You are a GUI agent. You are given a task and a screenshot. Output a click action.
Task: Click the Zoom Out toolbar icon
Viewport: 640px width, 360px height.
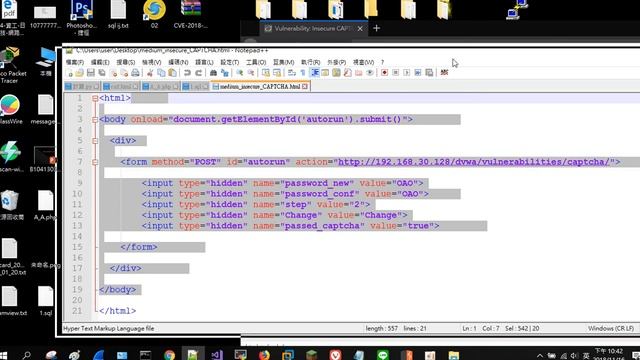[251, 73]
